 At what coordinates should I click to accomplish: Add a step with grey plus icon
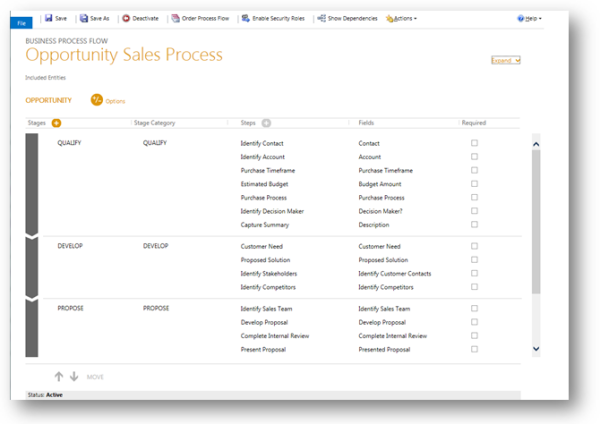point(266,123)
